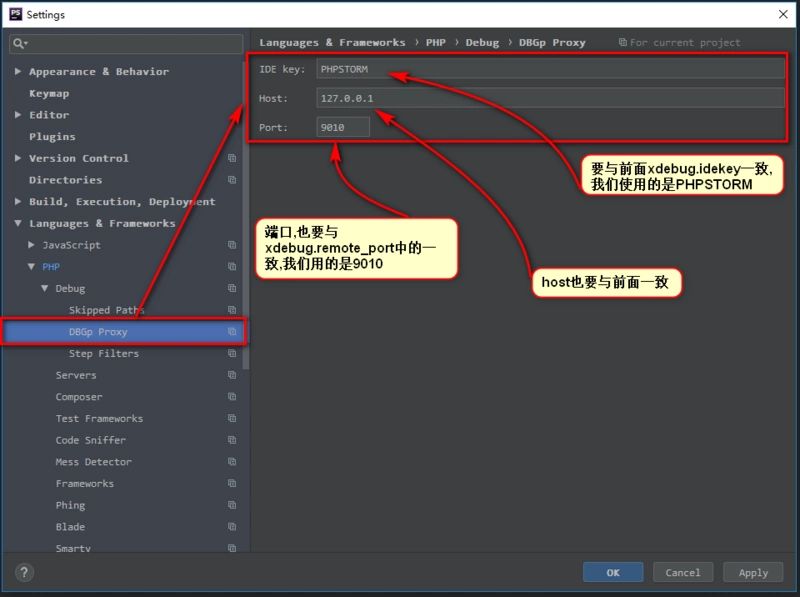Click the Port number field
The width and height of the screenshot is (800, 597).
343,127
